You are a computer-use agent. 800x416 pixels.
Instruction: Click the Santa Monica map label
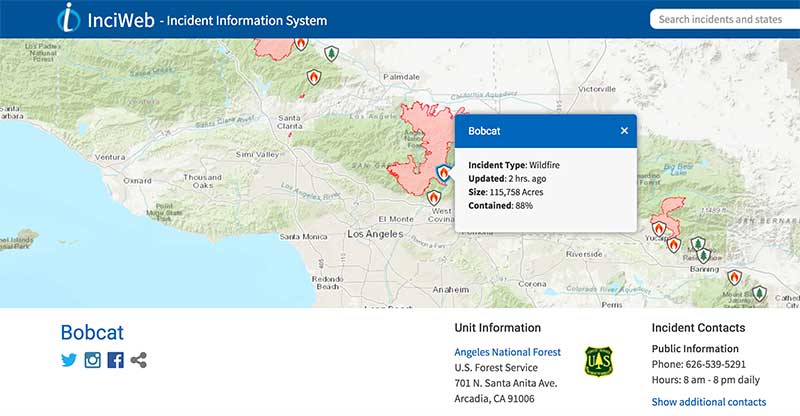click(303, 237)
